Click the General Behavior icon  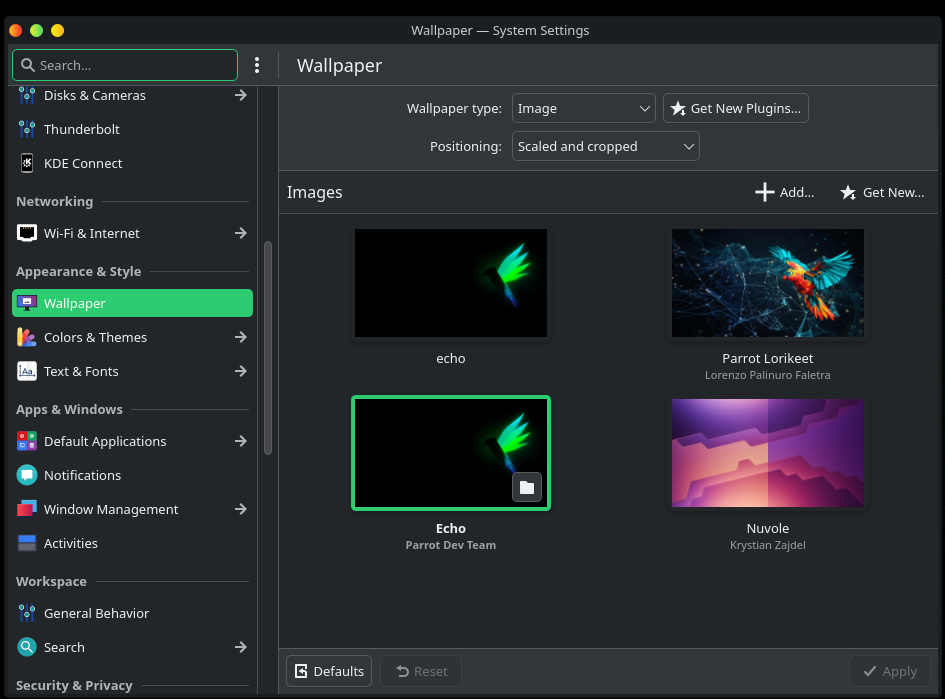click(27, 613)
